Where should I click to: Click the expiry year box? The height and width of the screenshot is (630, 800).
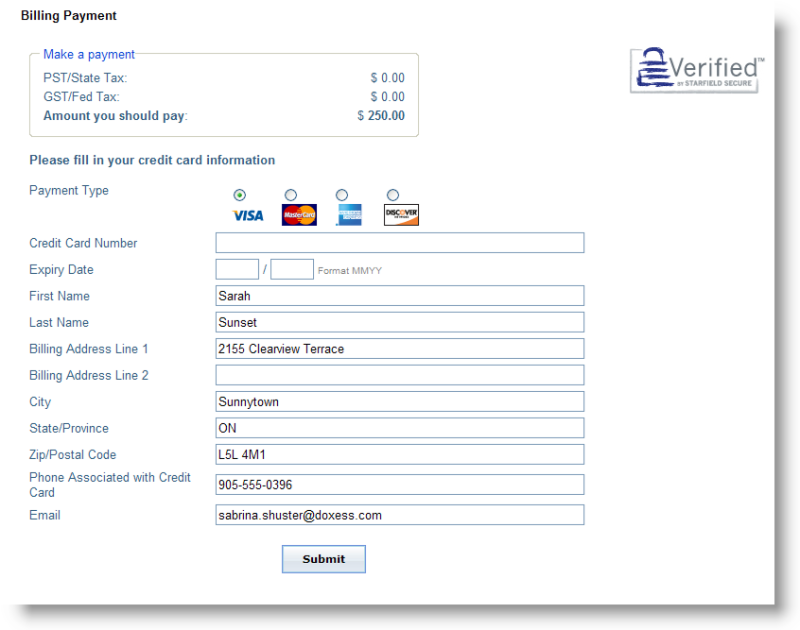(292, 269)
